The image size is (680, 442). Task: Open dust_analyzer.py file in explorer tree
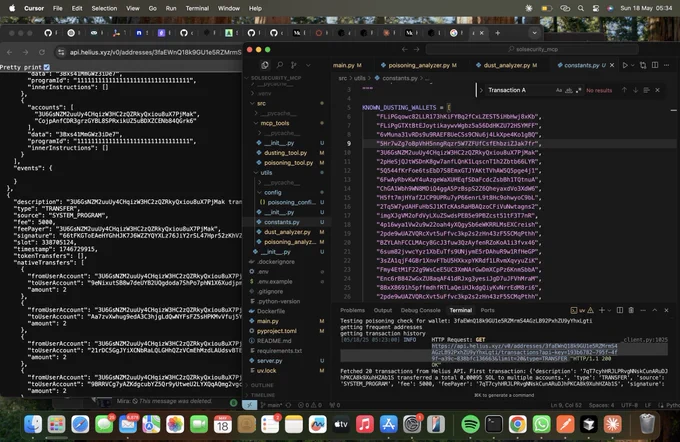(287, 232)
